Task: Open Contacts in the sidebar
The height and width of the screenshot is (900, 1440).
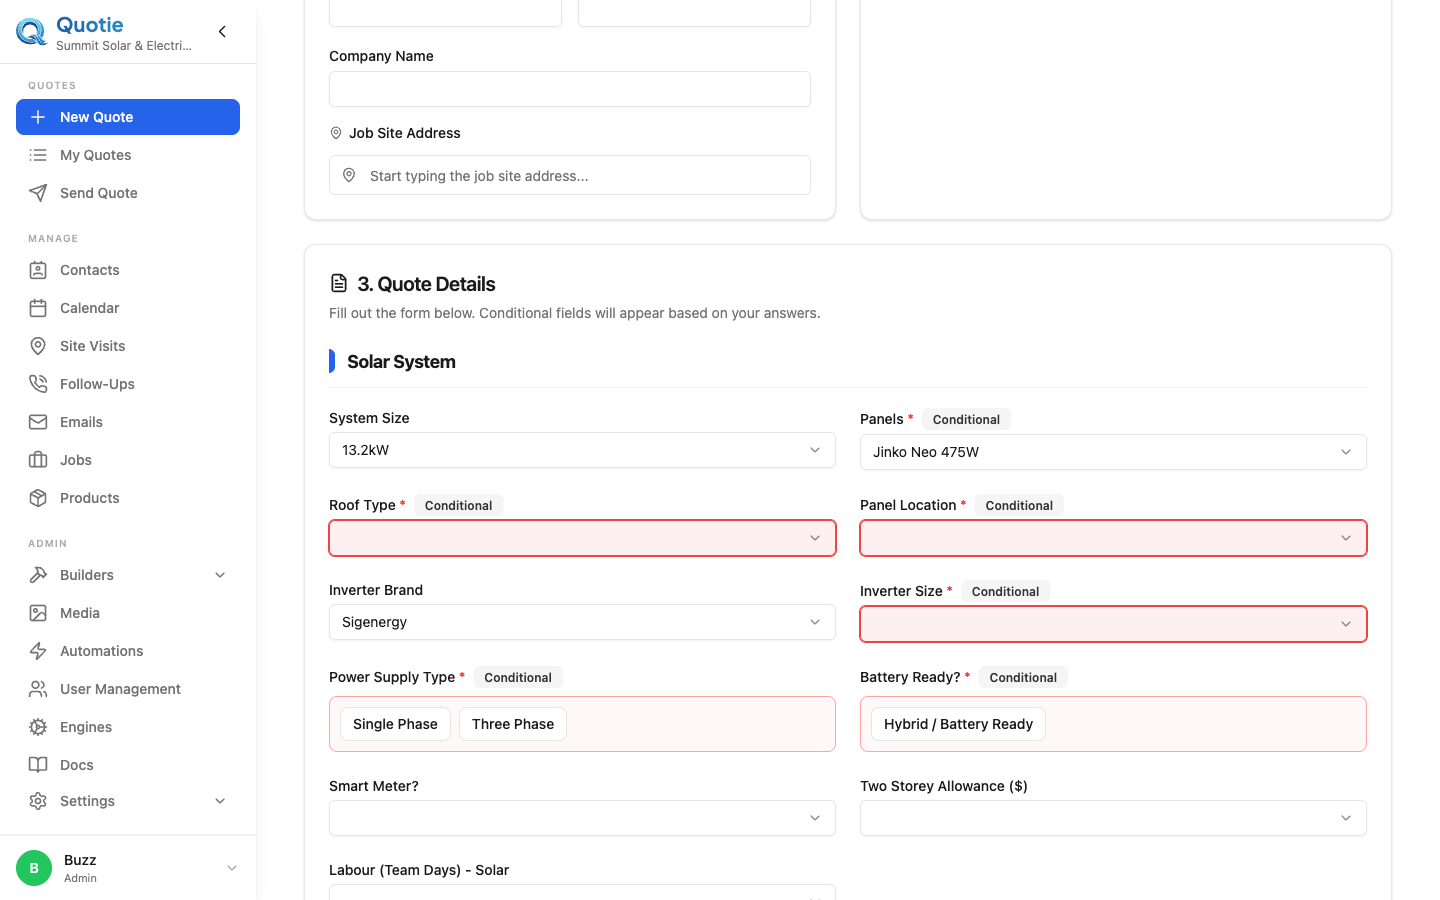Action: click(x=128, y=270)
